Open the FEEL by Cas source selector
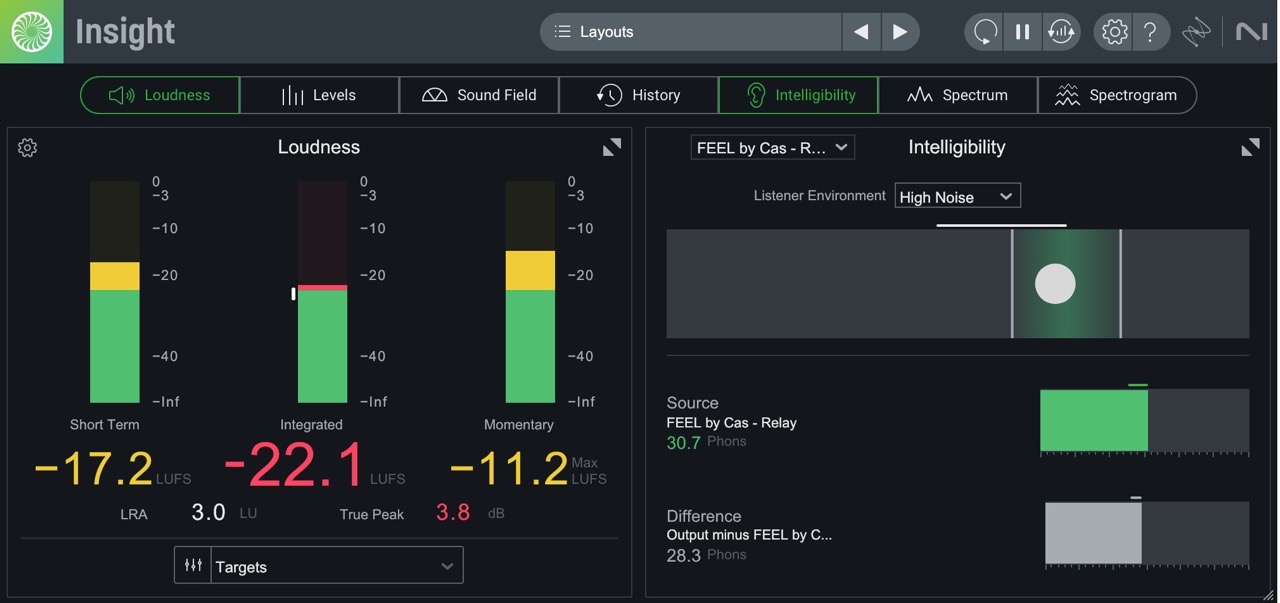The height and width of the screenshot is (603, 1280). [772, 146]
